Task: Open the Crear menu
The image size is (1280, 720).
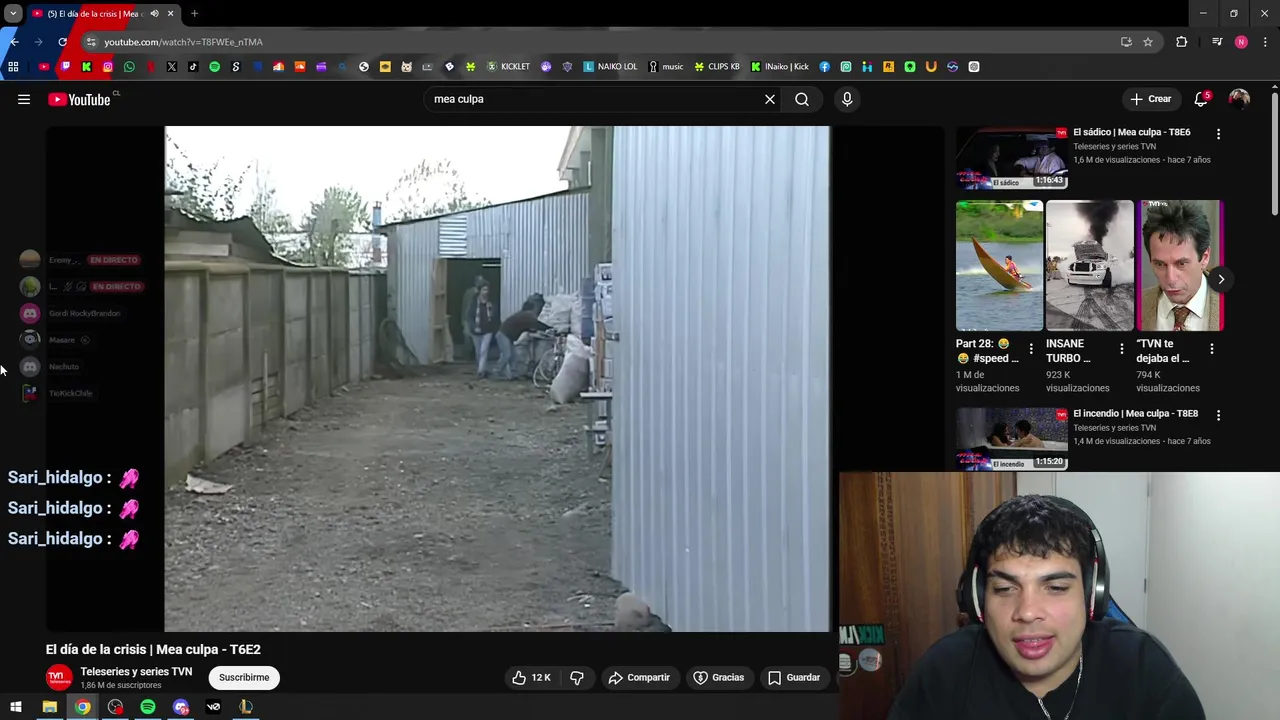Action: tap(1150, 99)
